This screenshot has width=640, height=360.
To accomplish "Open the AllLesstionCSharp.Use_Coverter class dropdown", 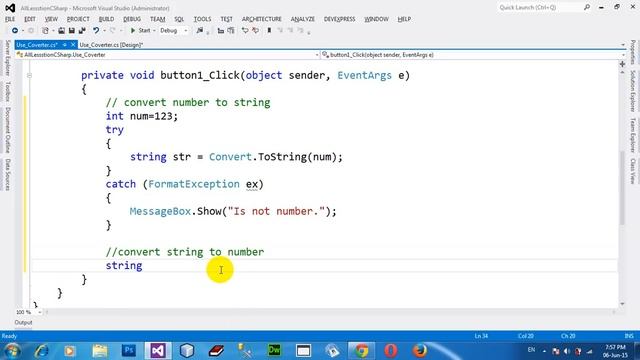I will pyautogui.click(x=167, y=55).
